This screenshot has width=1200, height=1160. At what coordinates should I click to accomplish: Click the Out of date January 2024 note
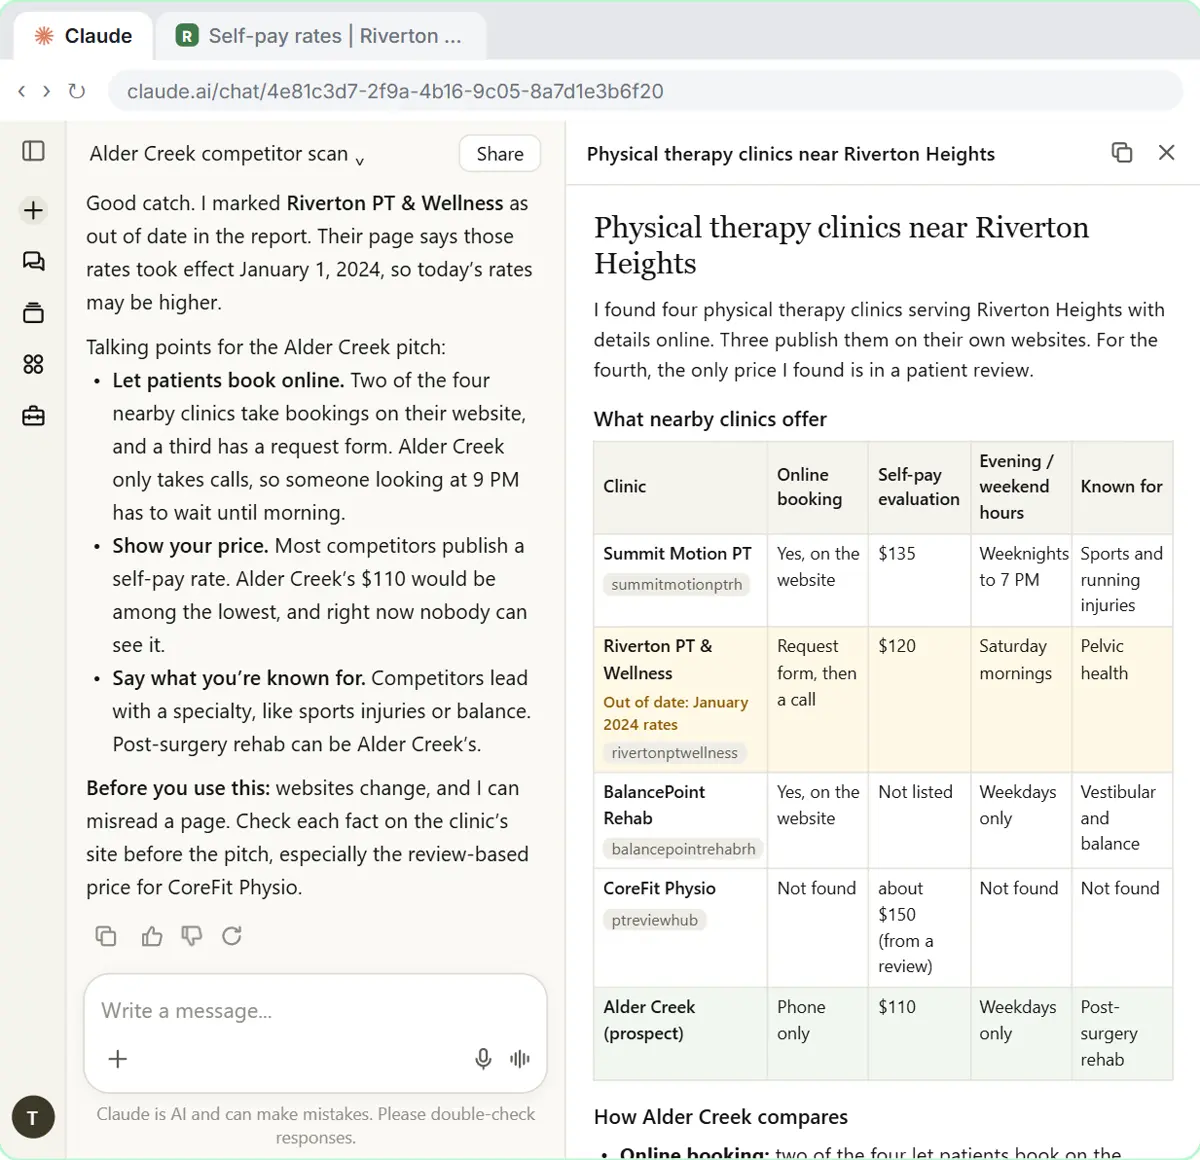pyautogui.click(x=675, y=713)
